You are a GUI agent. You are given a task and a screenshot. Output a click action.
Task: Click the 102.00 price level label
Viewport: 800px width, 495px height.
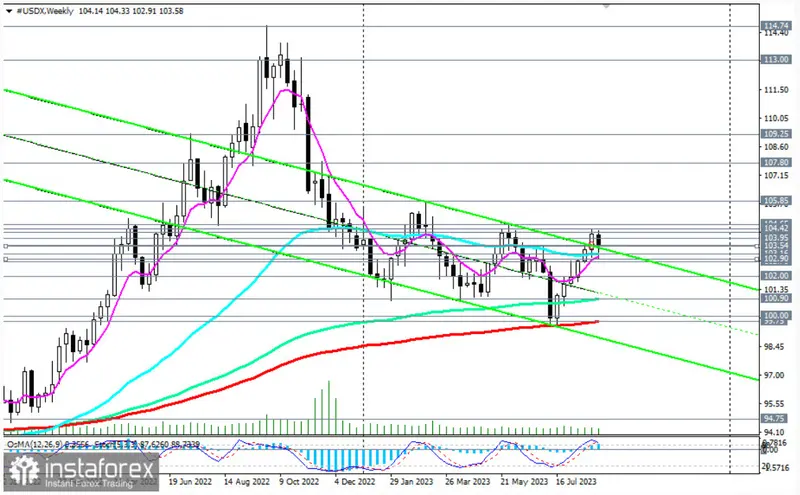(776, 274)
